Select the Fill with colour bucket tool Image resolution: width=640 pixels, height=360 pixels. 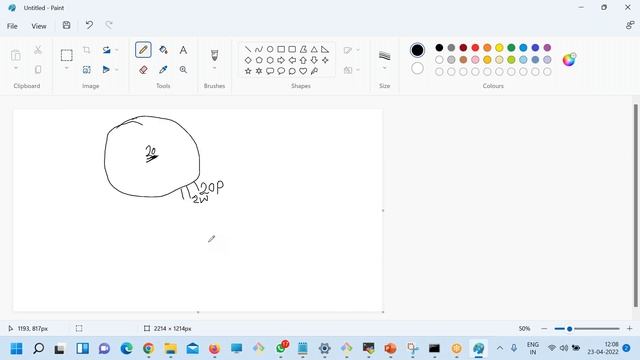coord(163,50)
